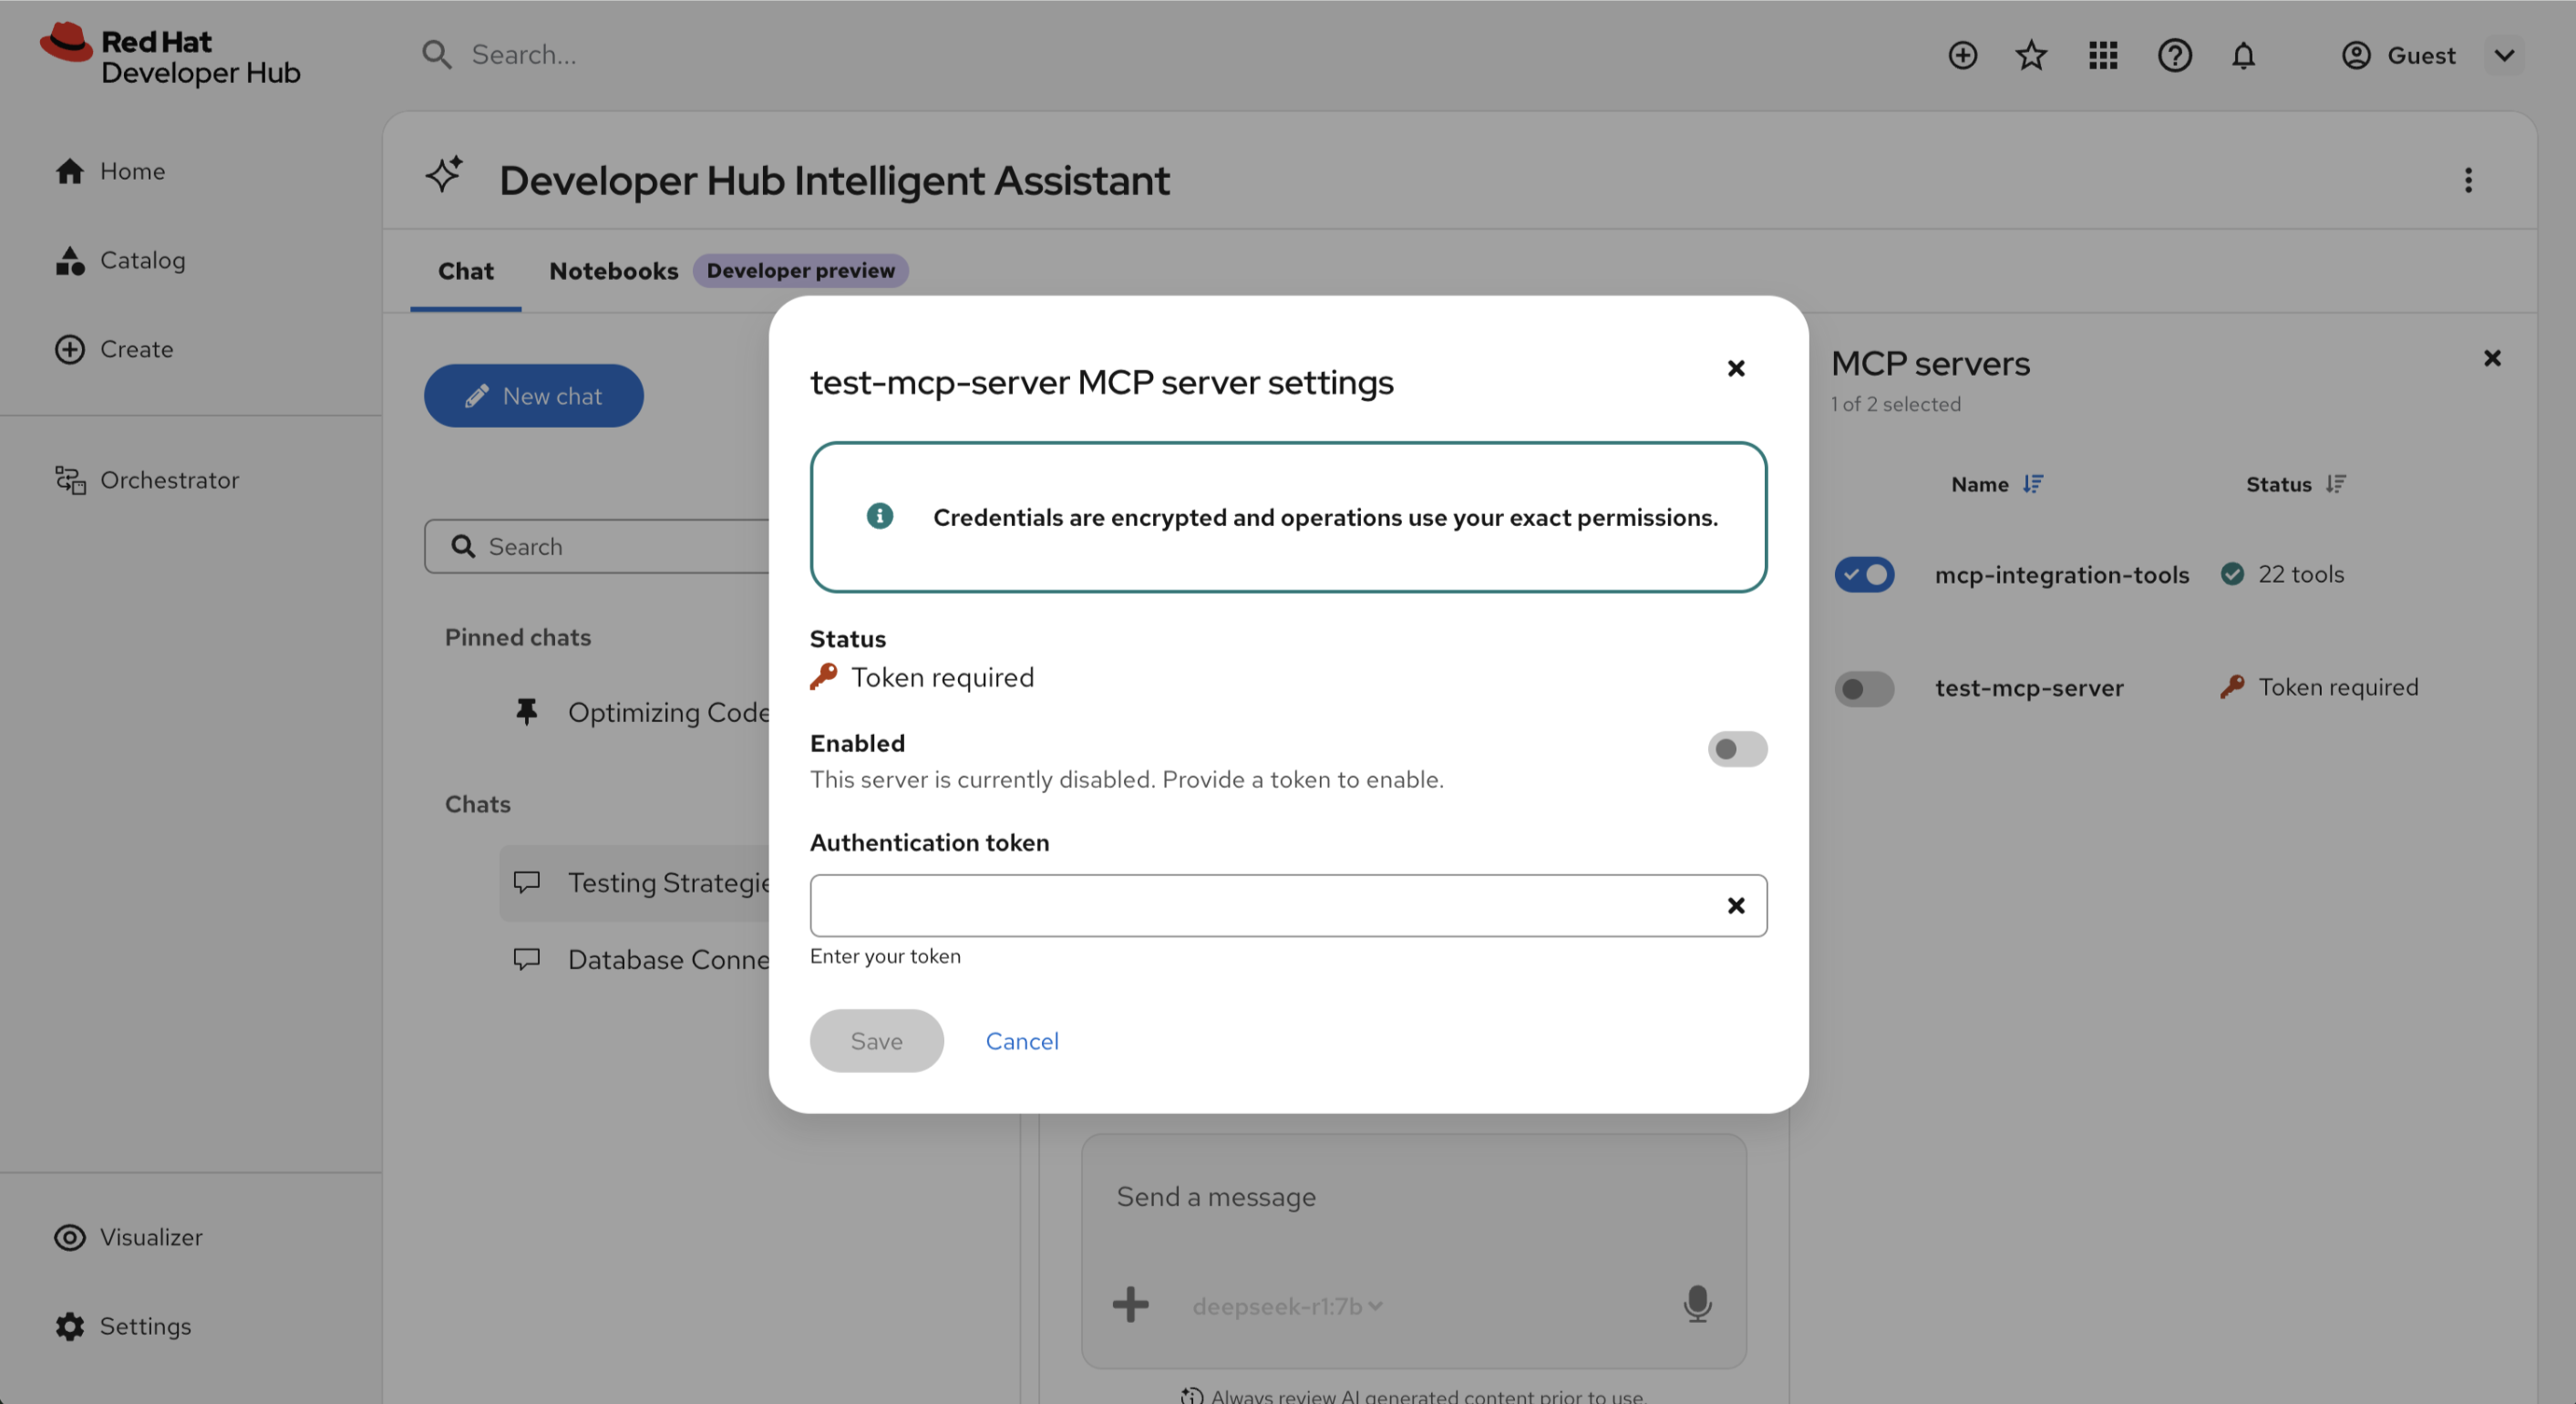Sort MCP servers by Status
Image resolution: width=2576 pixels, height=1404 pixels.
point(2295,484)
